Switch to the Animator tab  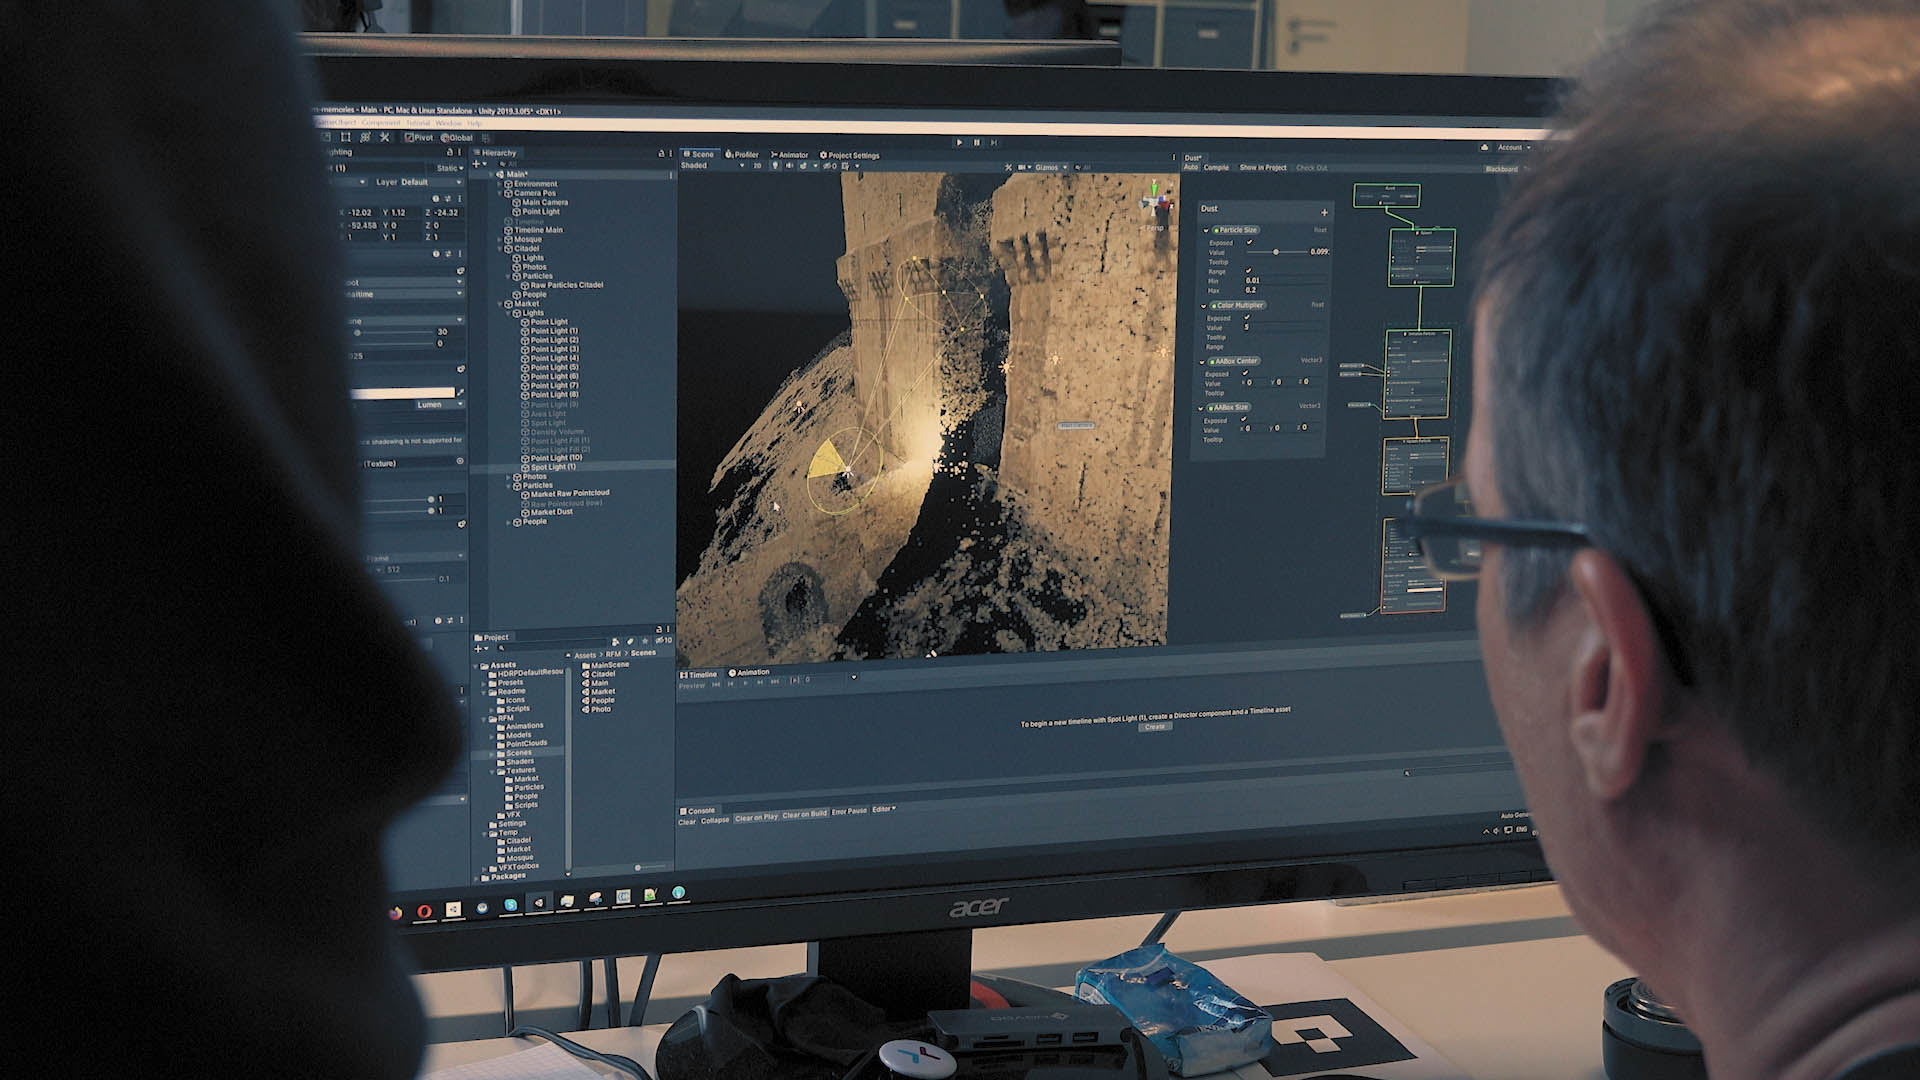coord(789,155)
